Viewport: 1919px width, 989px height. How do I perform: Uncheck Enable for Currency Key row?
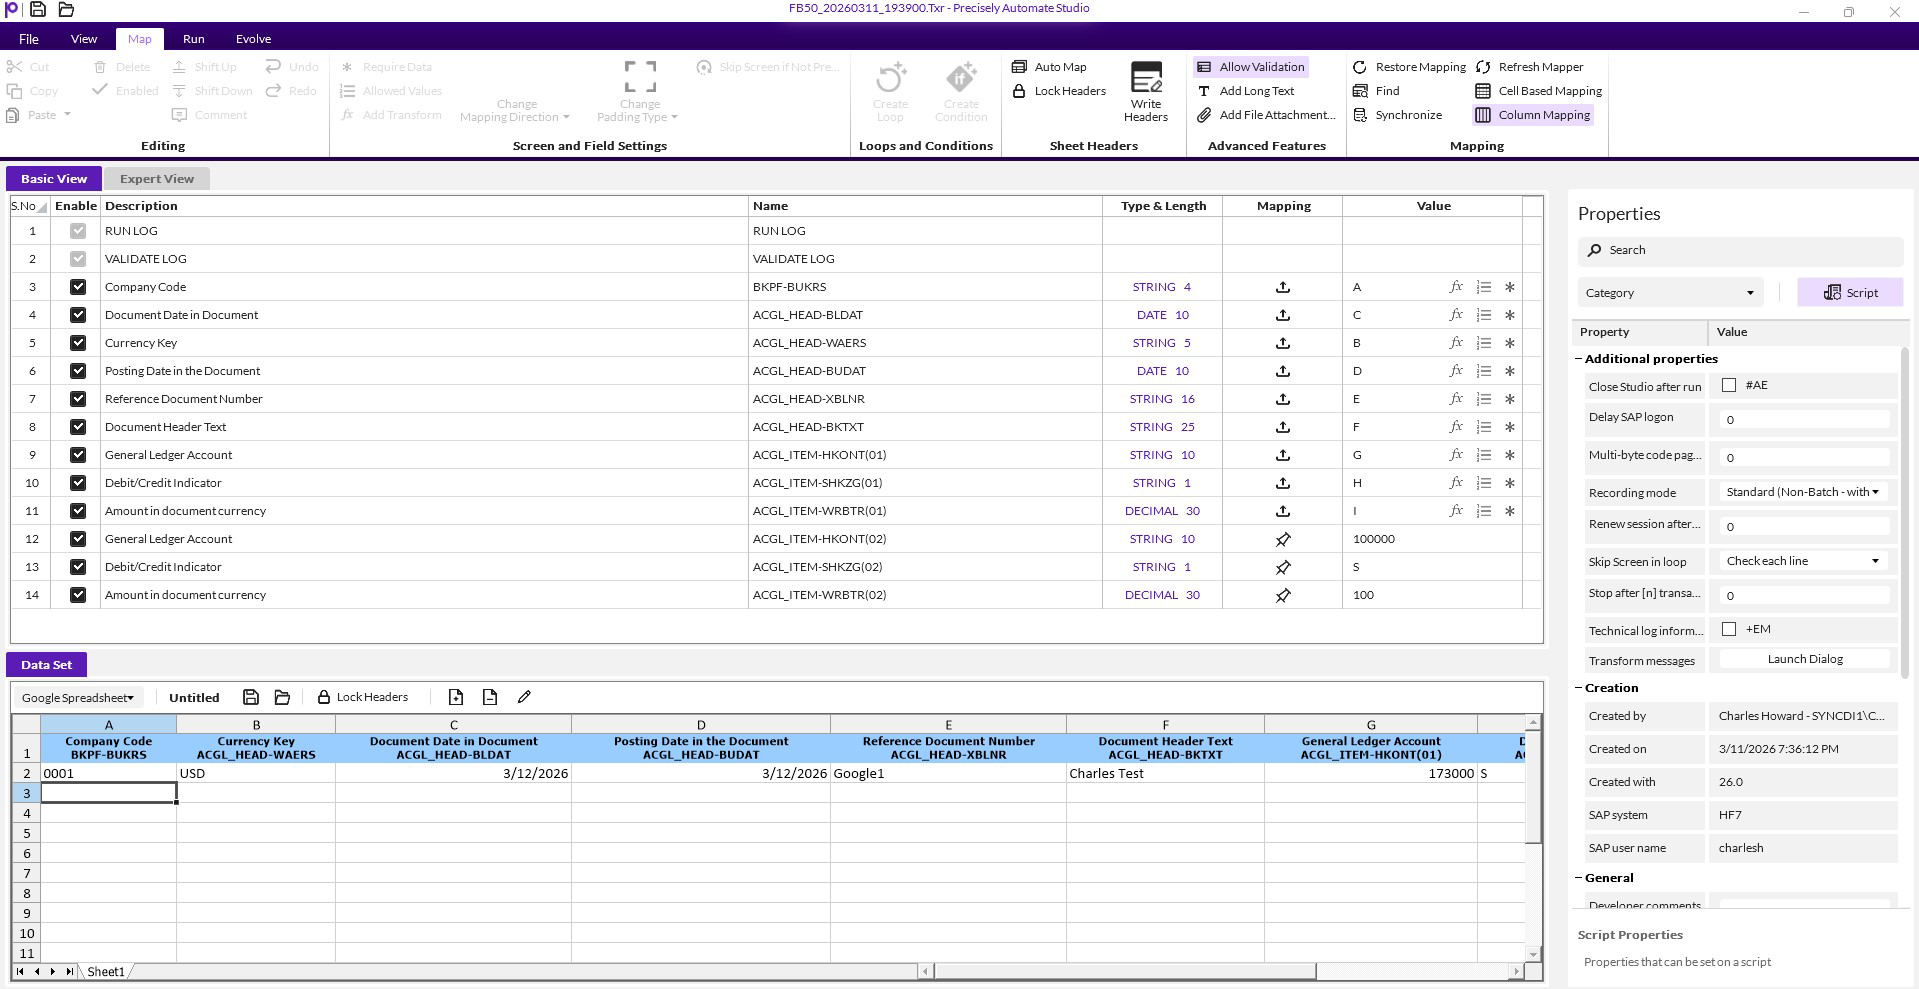[x=78, y=343]
